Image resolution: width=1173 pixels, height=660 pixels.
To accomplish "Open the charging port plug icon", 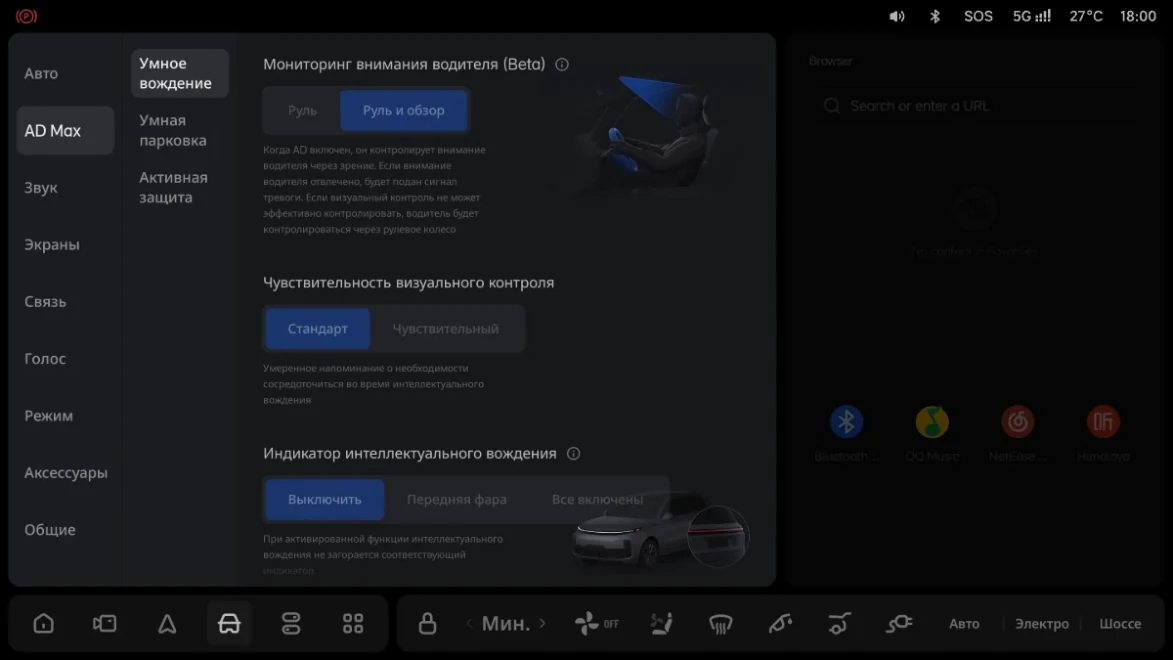I will 899,623.
